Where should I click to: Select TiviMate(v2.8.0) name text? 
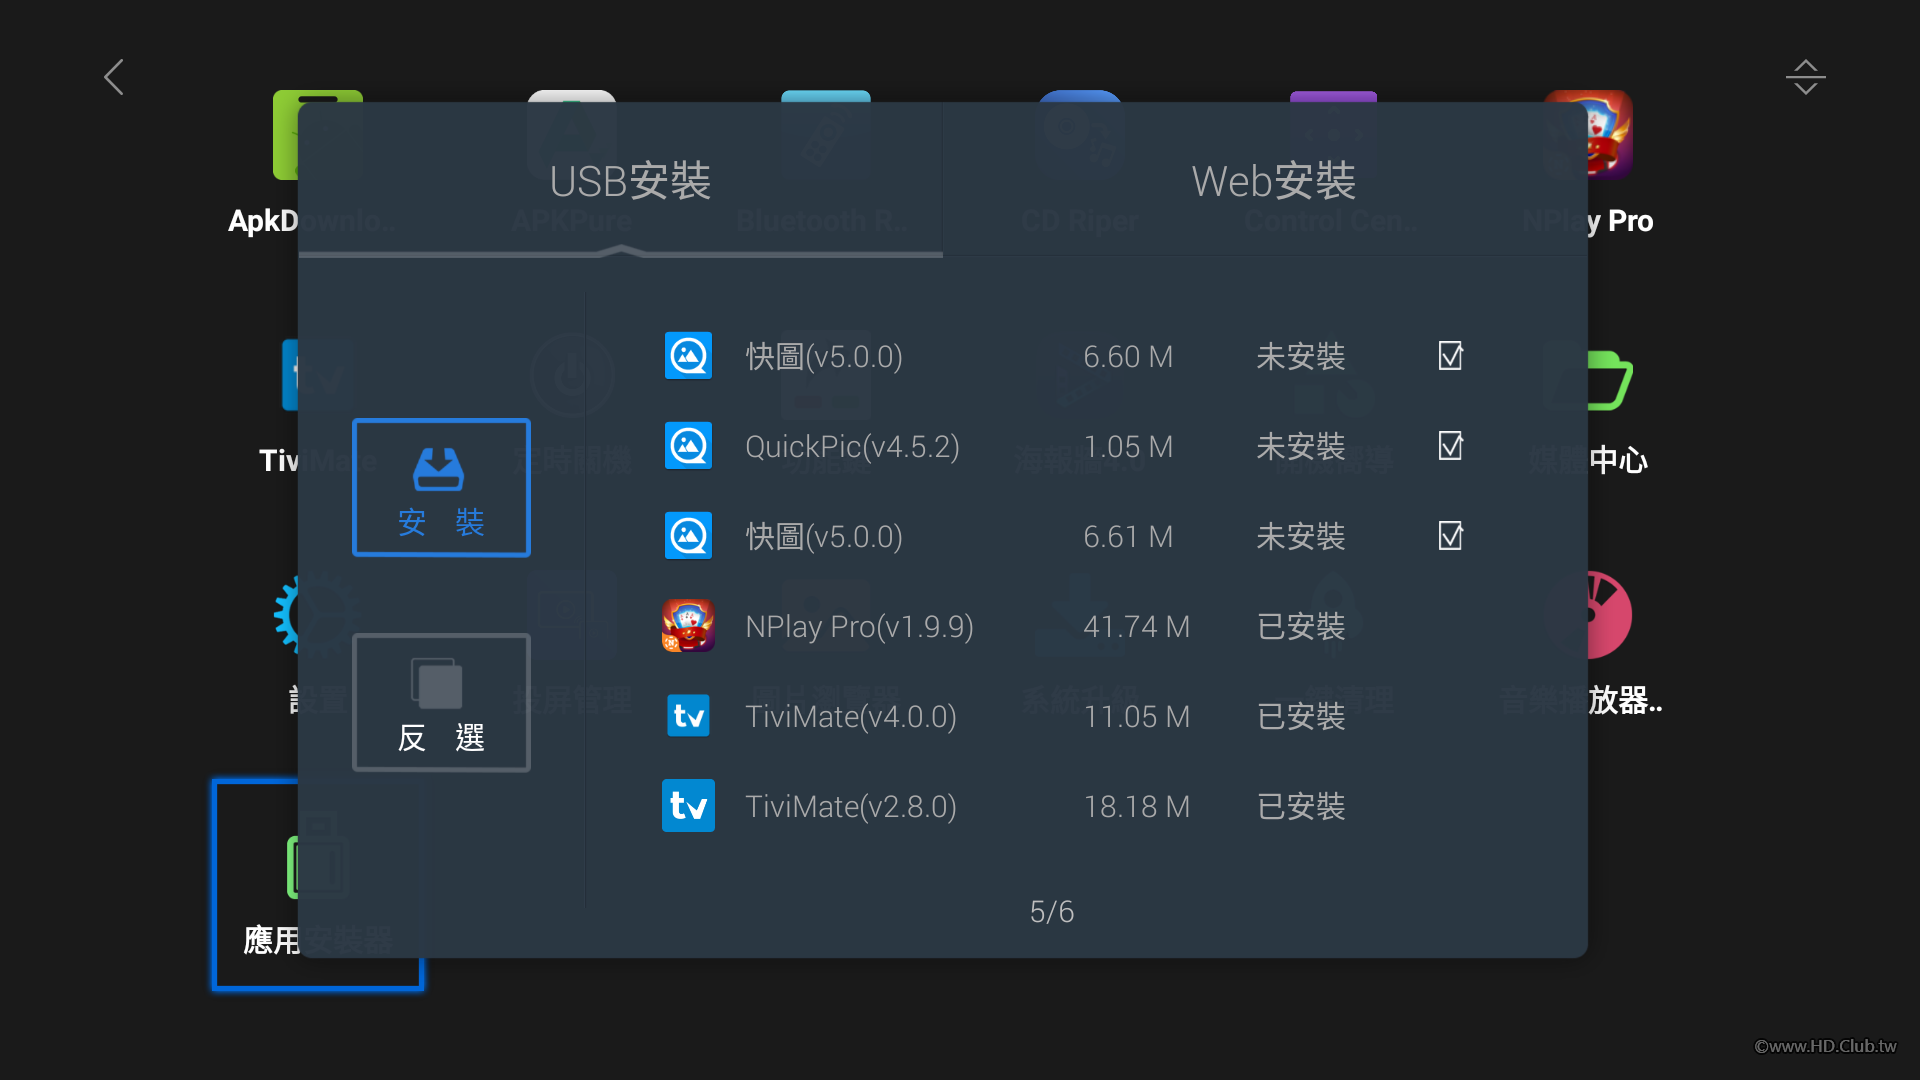851,807
